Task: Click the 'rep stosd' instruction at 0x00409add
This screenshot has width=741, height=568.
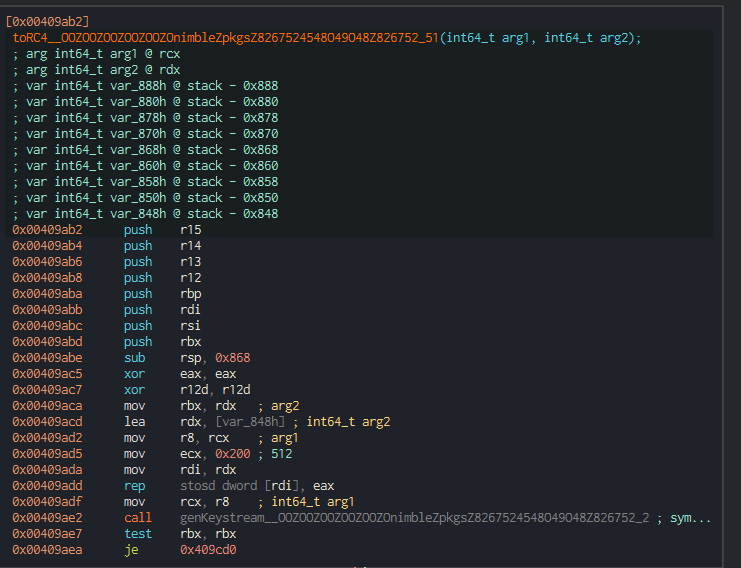Action: (229, 486)
